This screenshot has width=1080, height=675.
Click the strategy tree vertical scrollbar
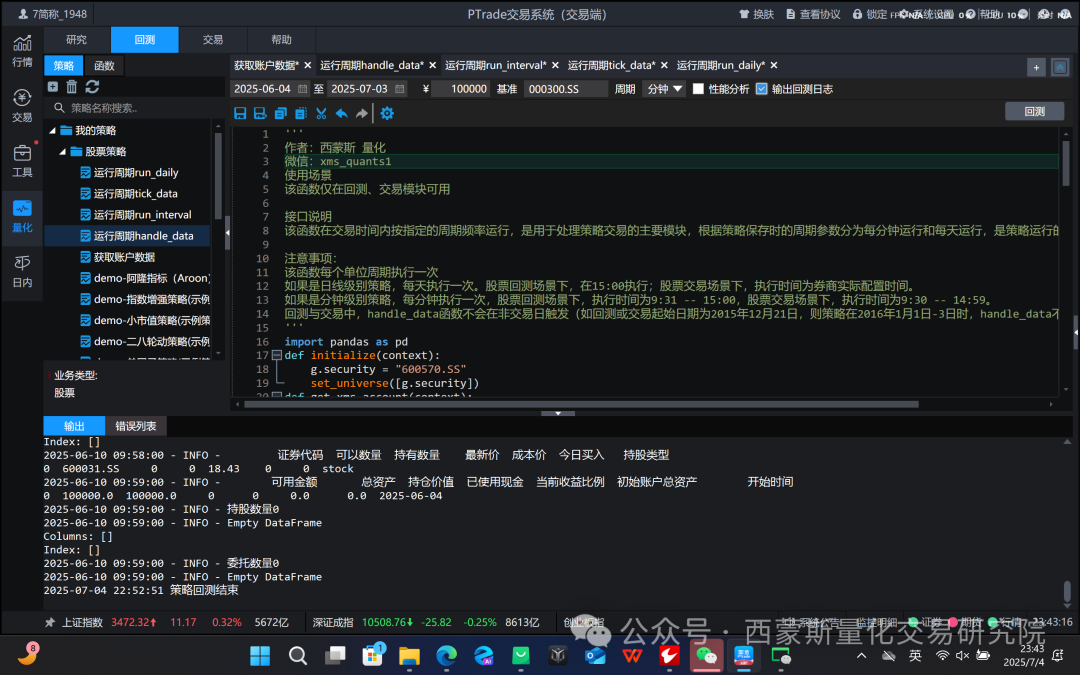click(x=218, y=175)
